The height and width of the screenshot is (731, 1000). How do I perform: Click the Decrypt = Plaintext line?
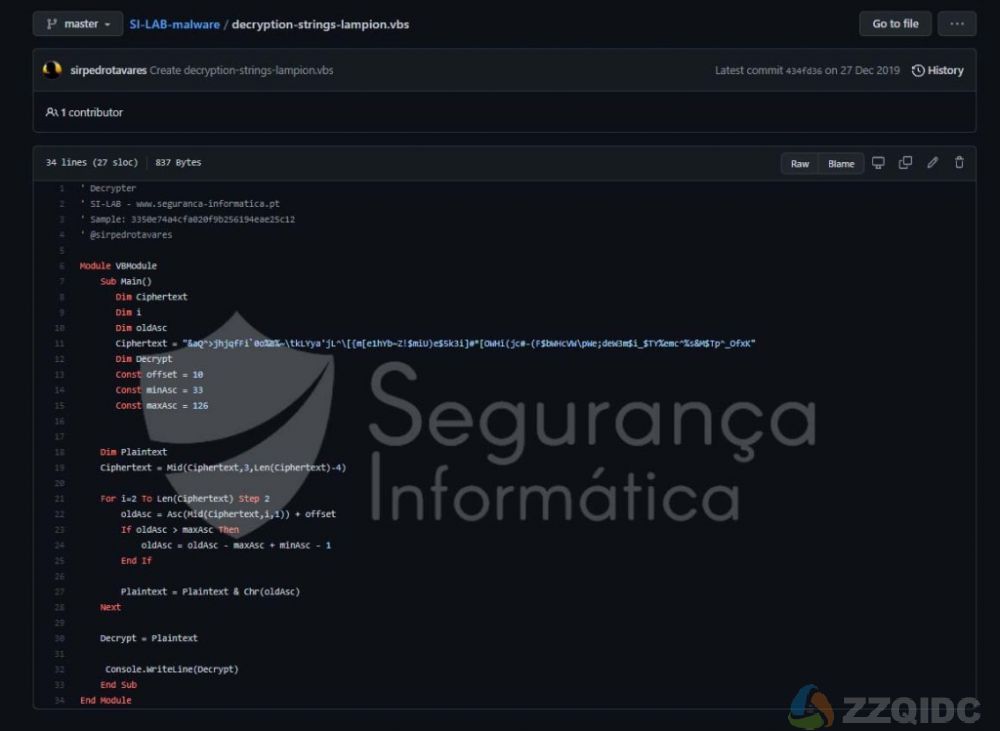149,638
